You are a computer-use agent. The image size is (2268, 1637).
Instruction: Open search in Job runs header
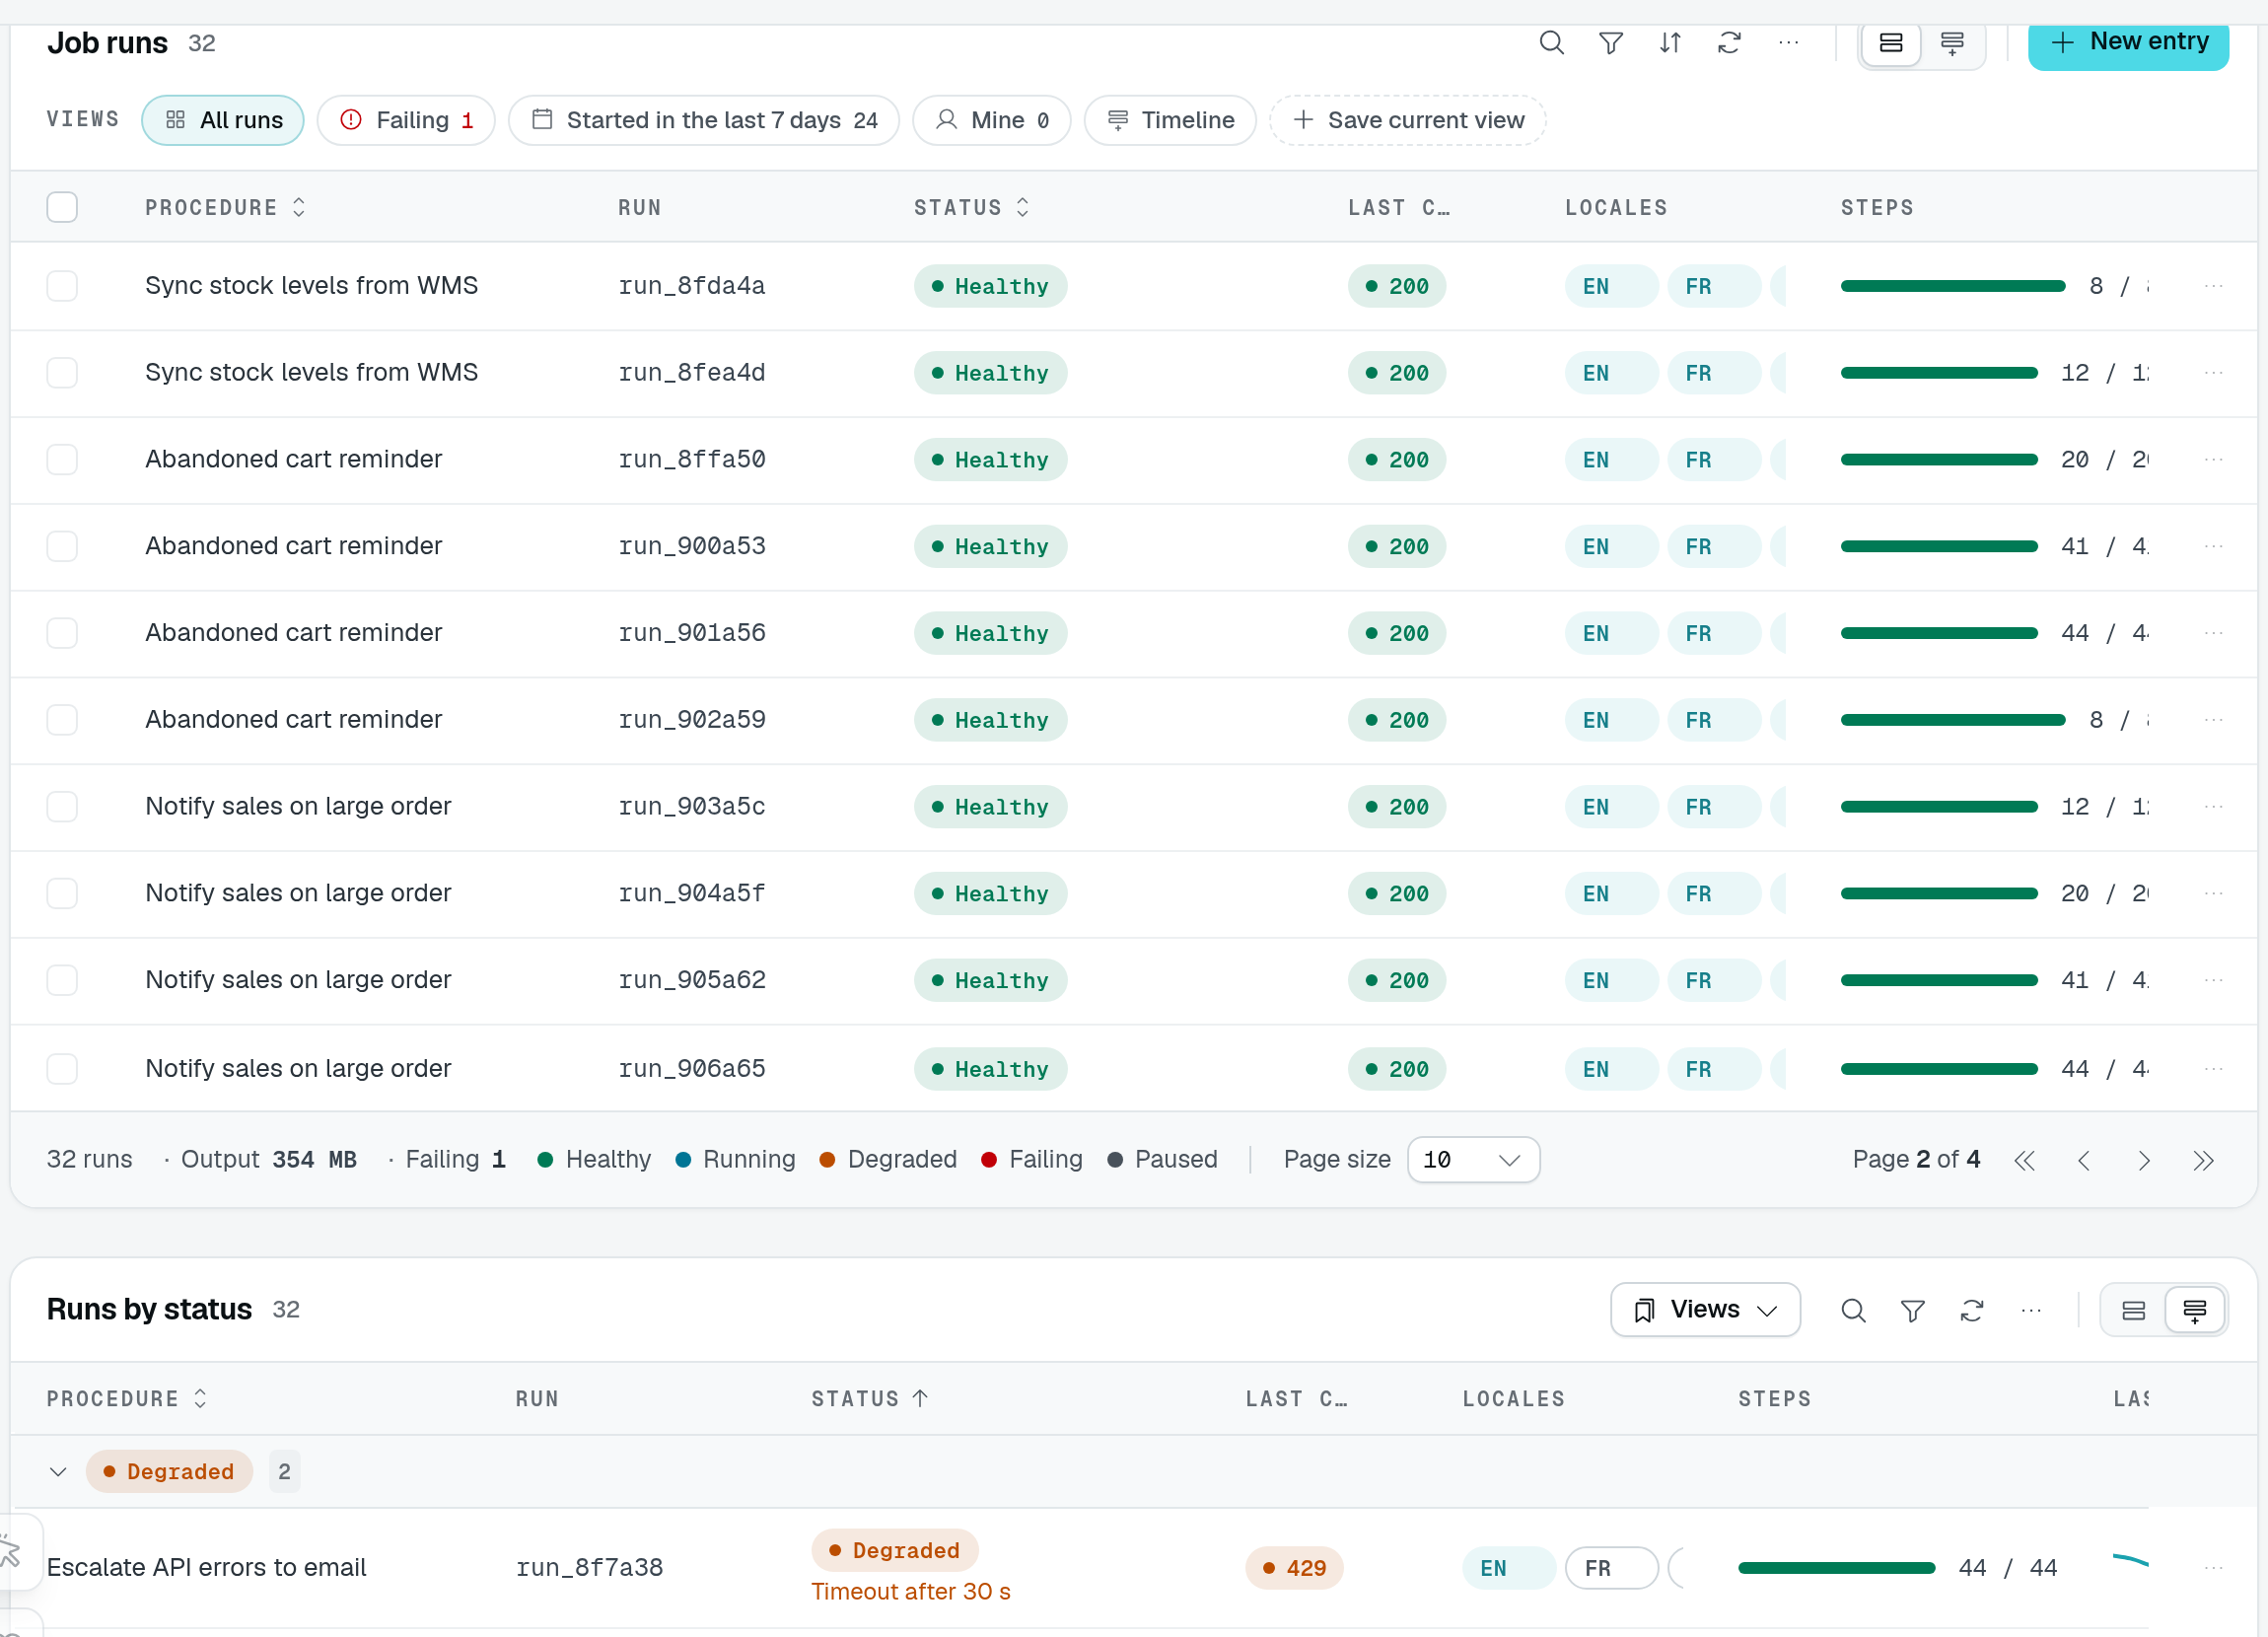point(1551,43)
